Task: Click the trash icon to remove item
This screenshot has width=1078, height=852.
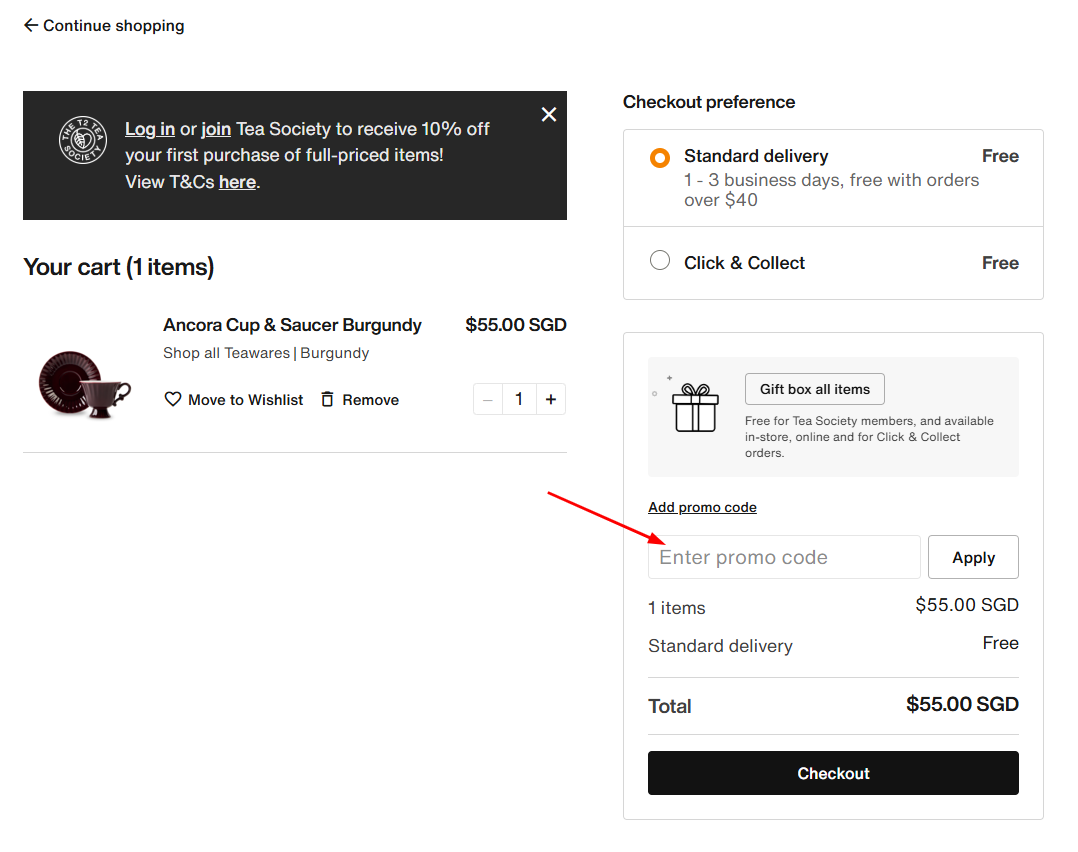Action: (327, 400)
